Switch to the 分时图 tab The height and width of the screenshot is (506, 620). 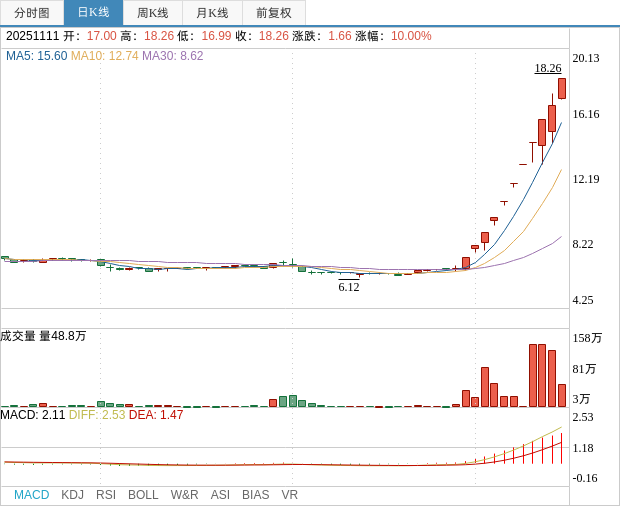32,13
